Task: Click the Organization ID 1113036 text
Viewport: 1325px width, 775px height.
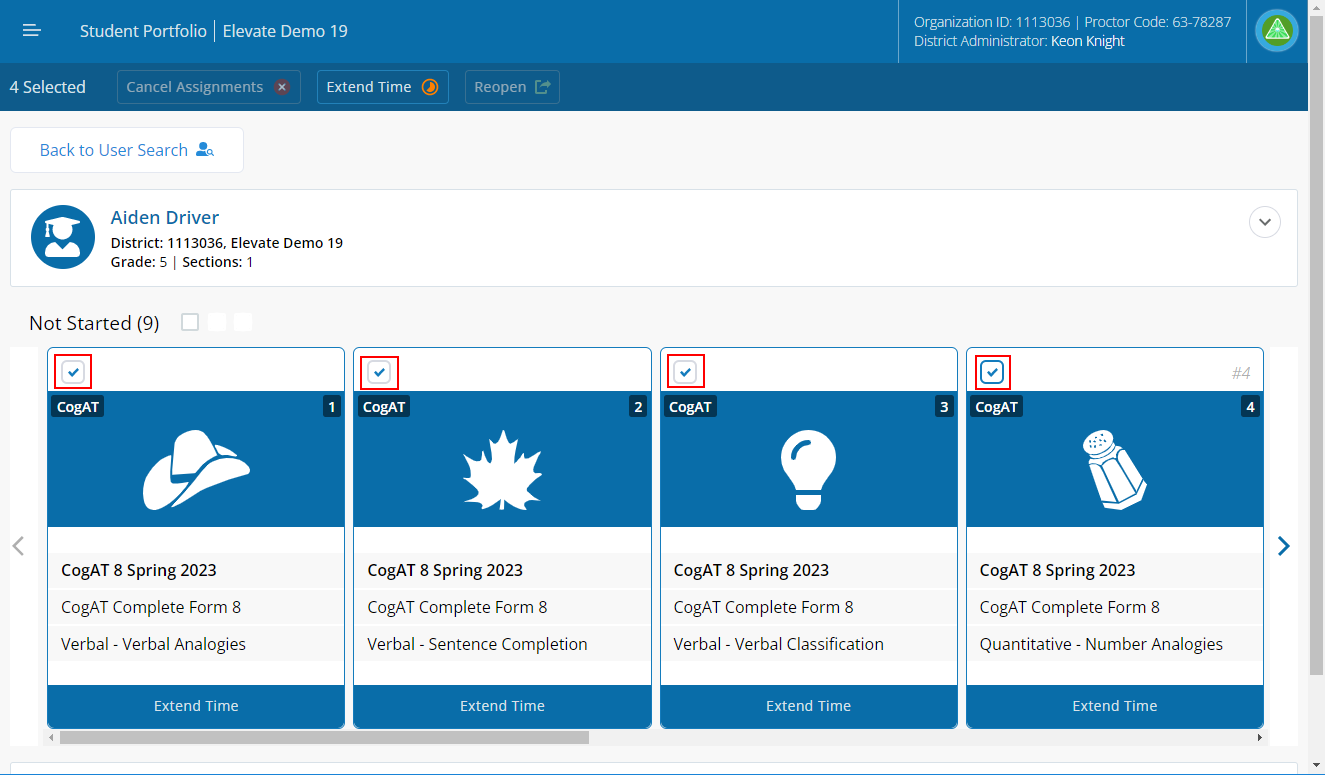Action: click(992, 21)
